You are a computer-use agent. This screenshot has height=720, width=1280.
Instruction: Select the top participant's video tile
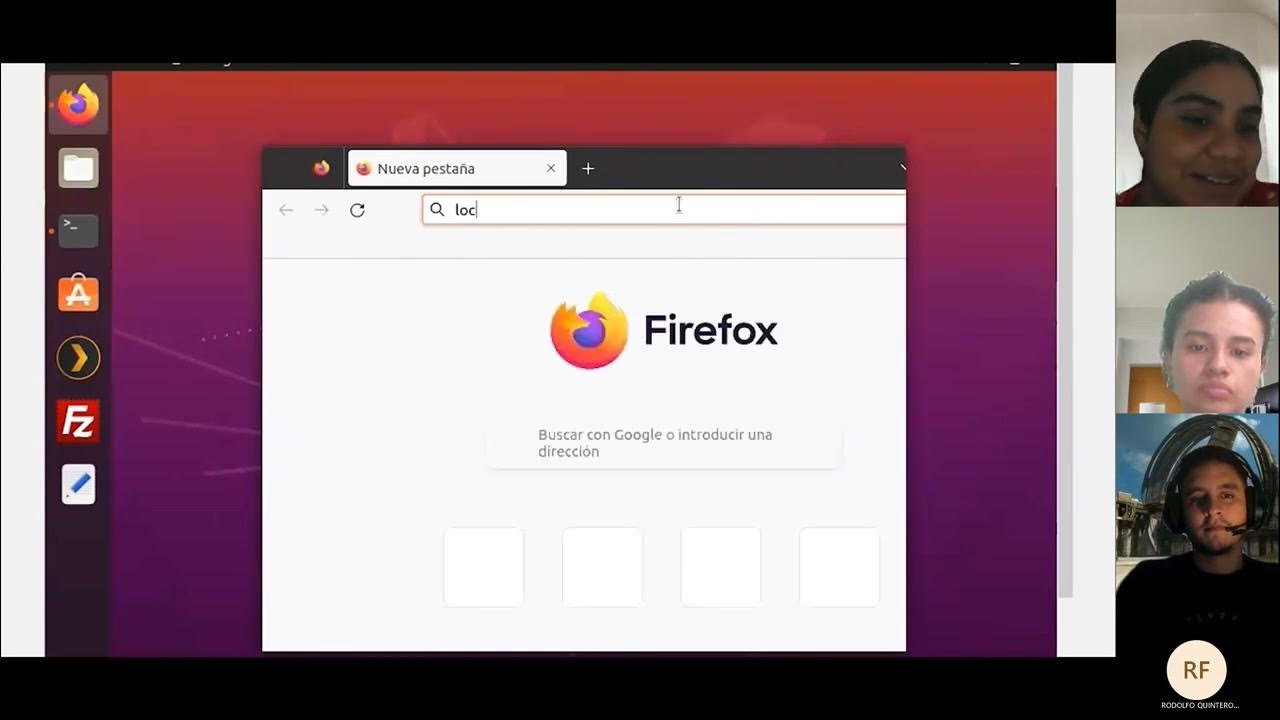click(1197, 103)
